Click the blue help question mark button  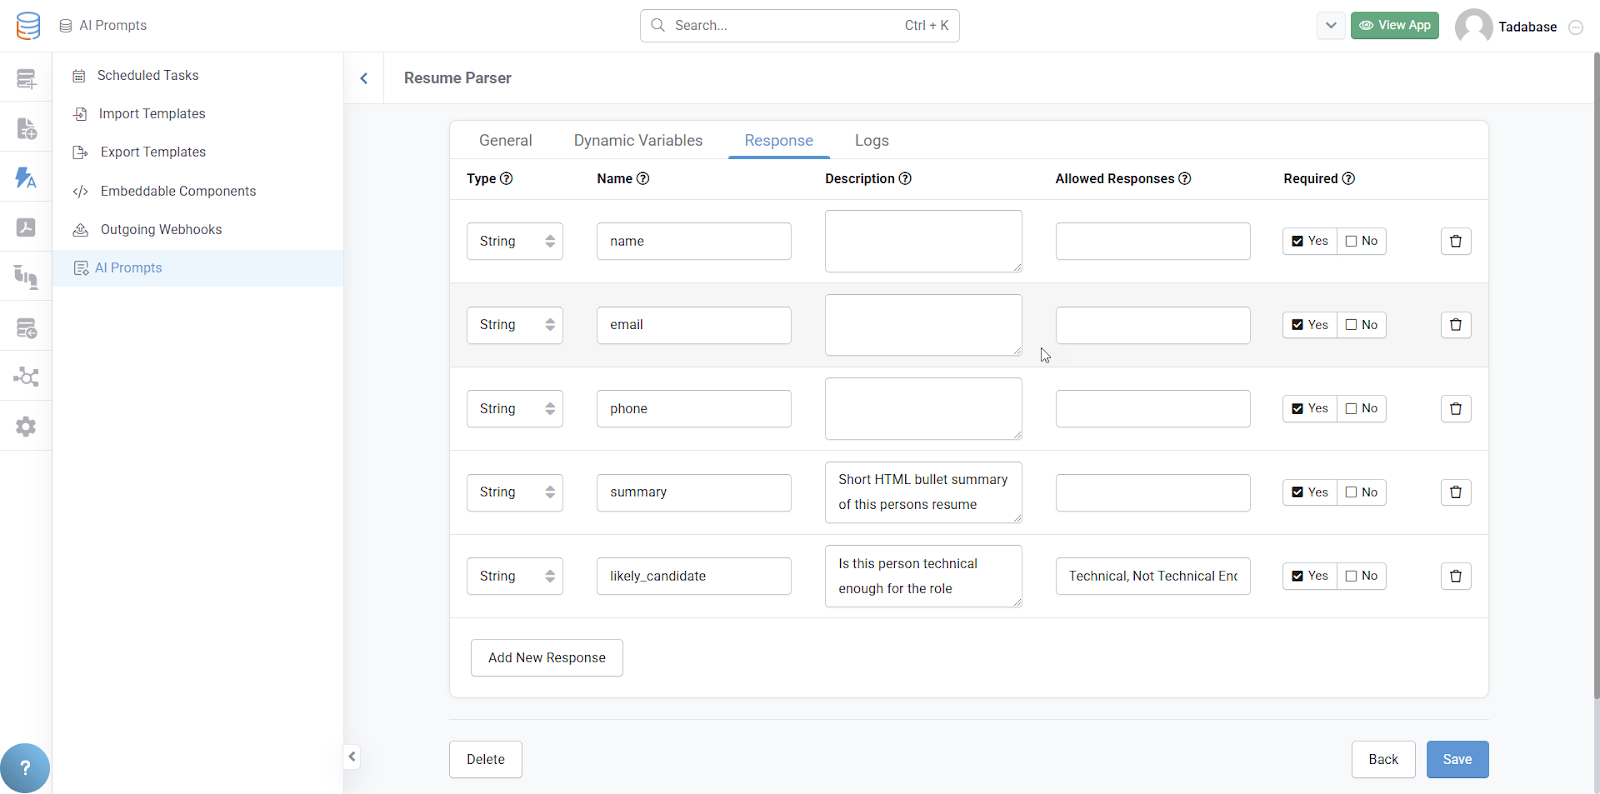[x=25, y=768]
